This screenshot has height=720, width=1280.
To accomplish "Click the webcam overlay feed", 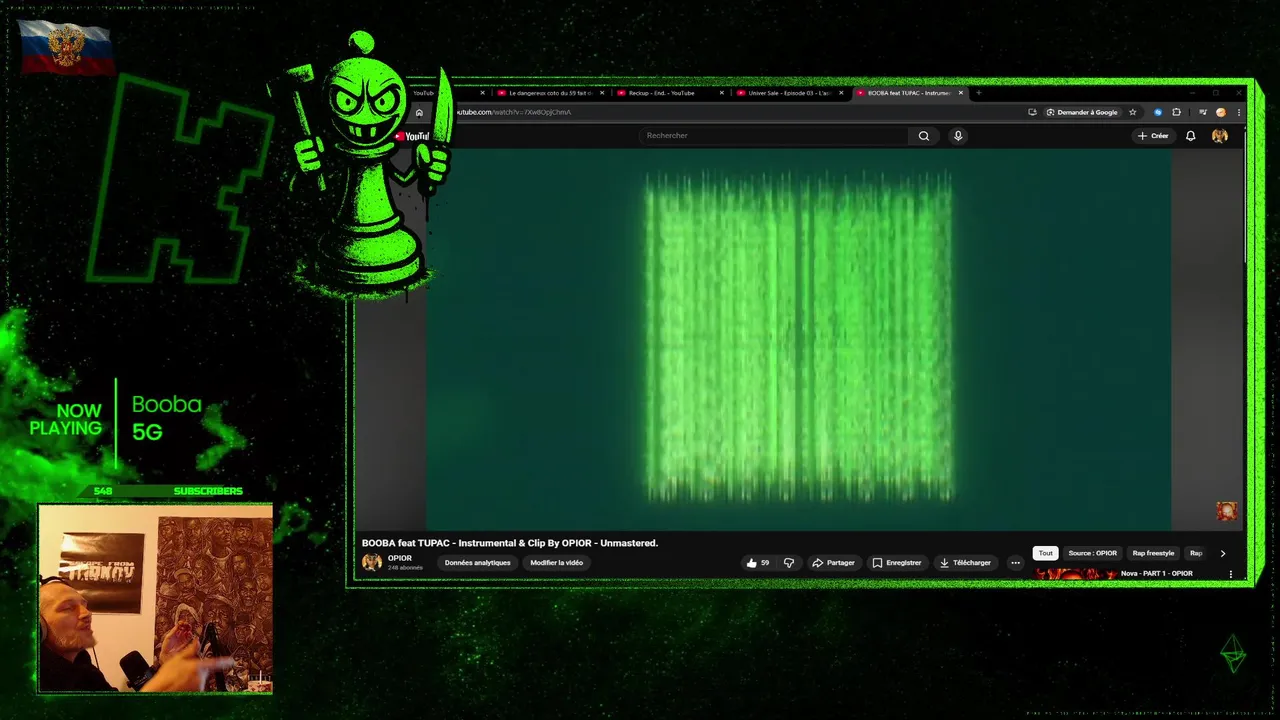I will 155,598.
